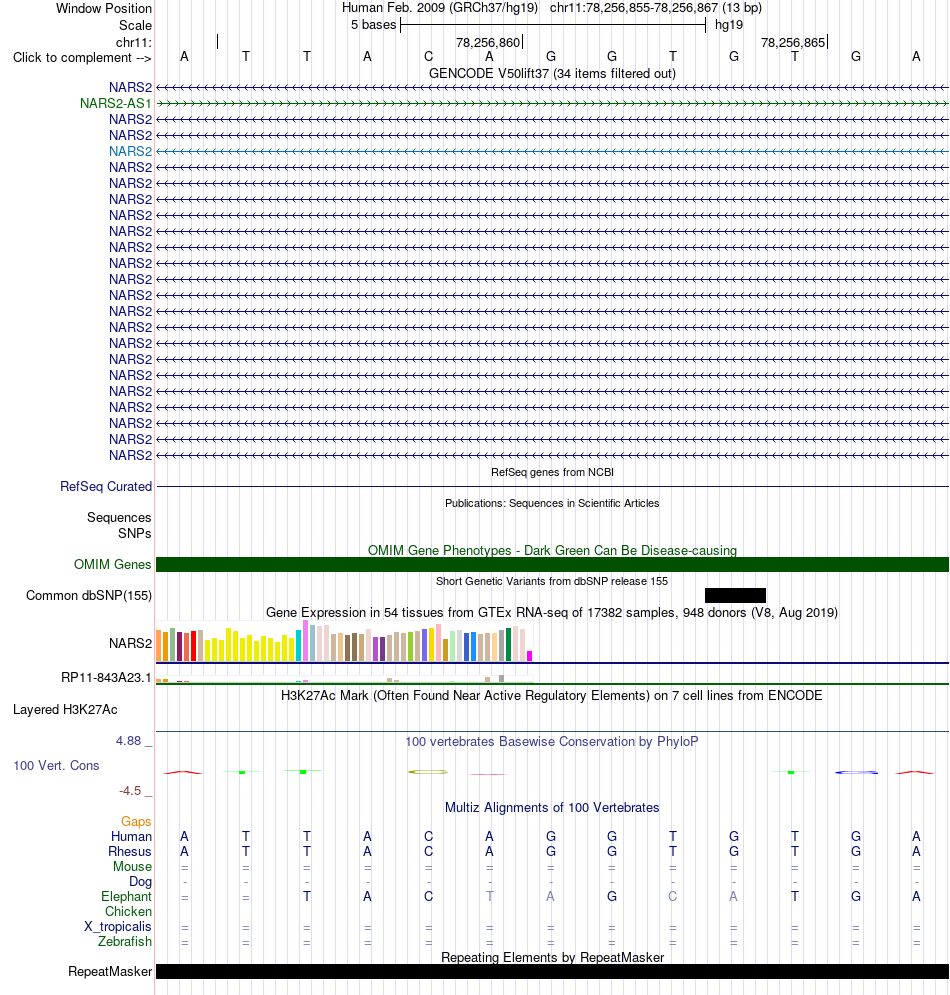Select the X_tropicalis alignment row label
The height and width of the screenshot is (995, 950).
coord(117,926)
